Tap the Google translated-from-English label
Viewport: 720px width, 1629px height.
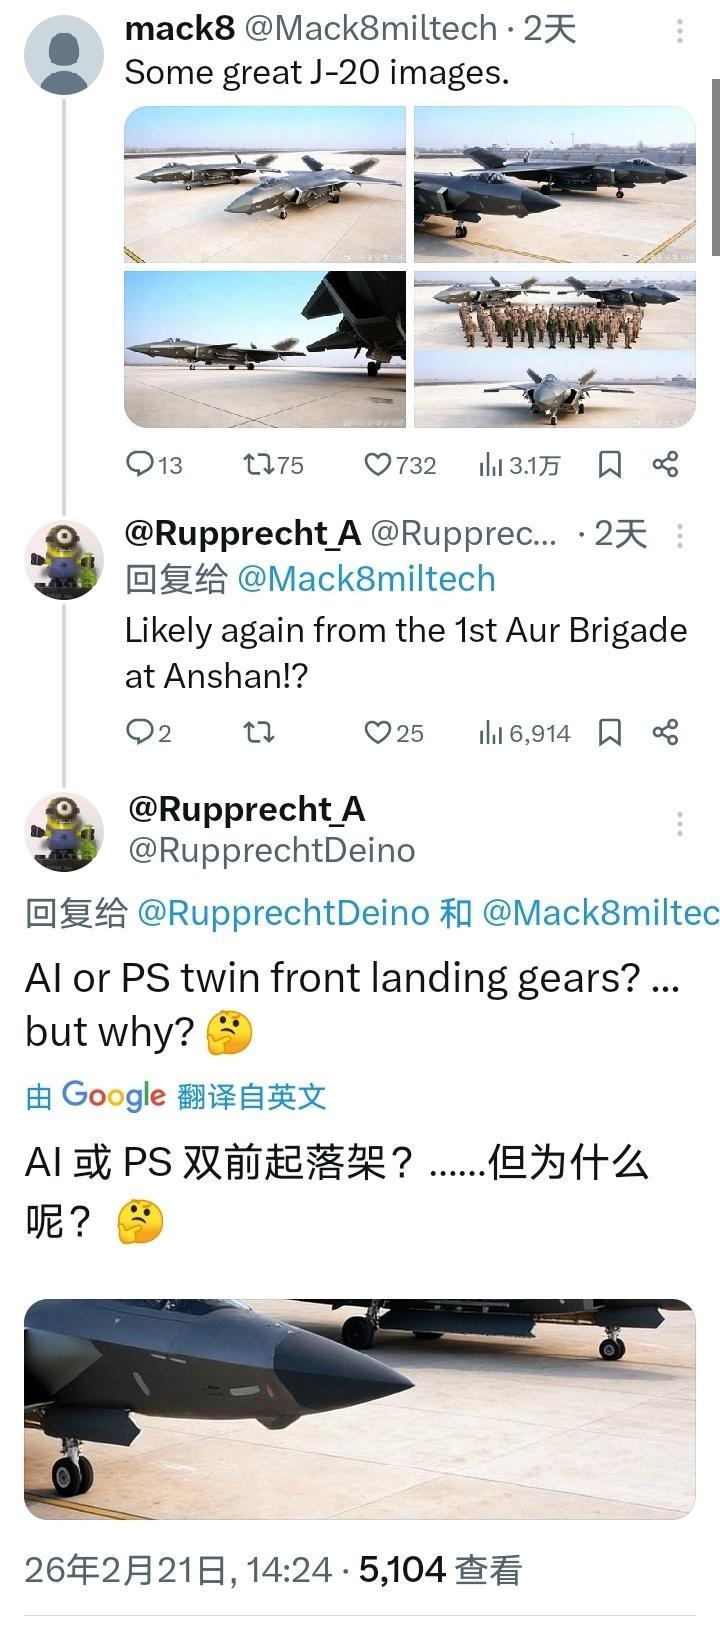(176, 1096)
